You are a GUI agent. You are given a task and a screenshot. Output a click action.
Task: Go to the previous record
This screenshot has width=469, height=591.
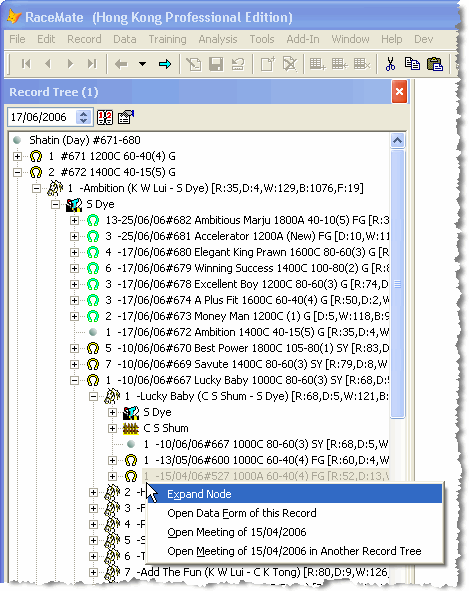point(48,64)
